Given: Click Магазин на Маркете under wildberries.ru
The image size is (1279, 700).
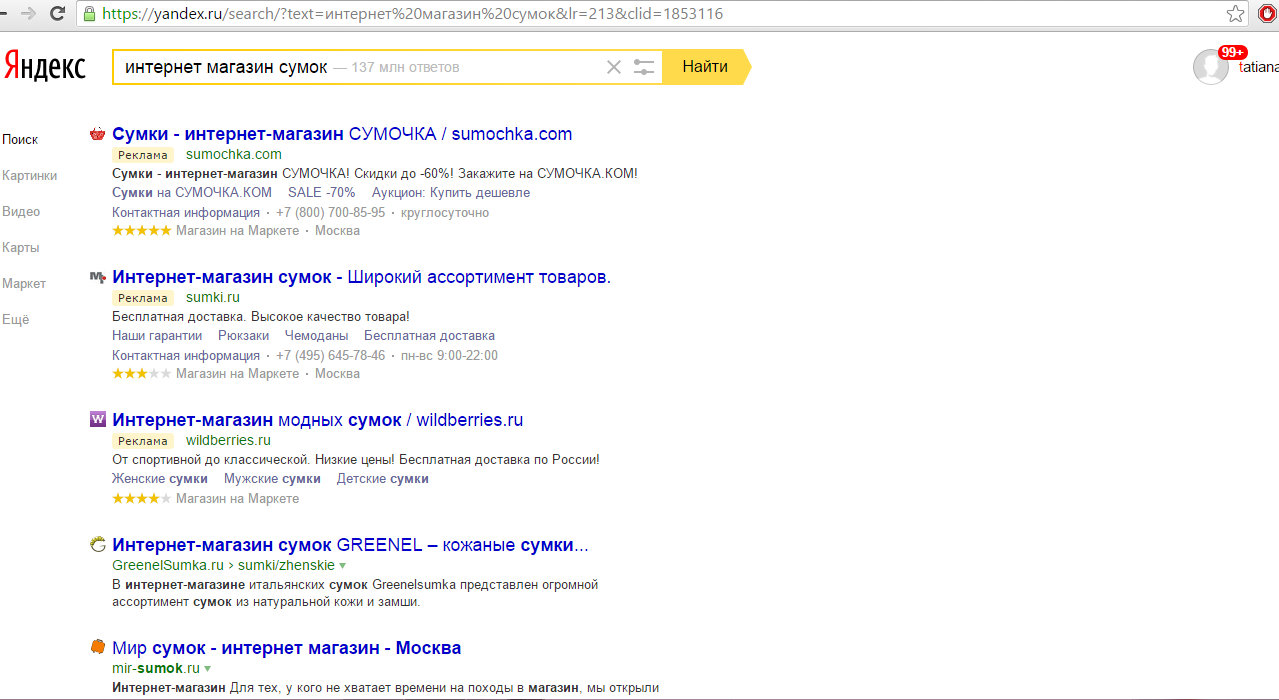Looking at the screenshot, I should [x=237, y=499].
